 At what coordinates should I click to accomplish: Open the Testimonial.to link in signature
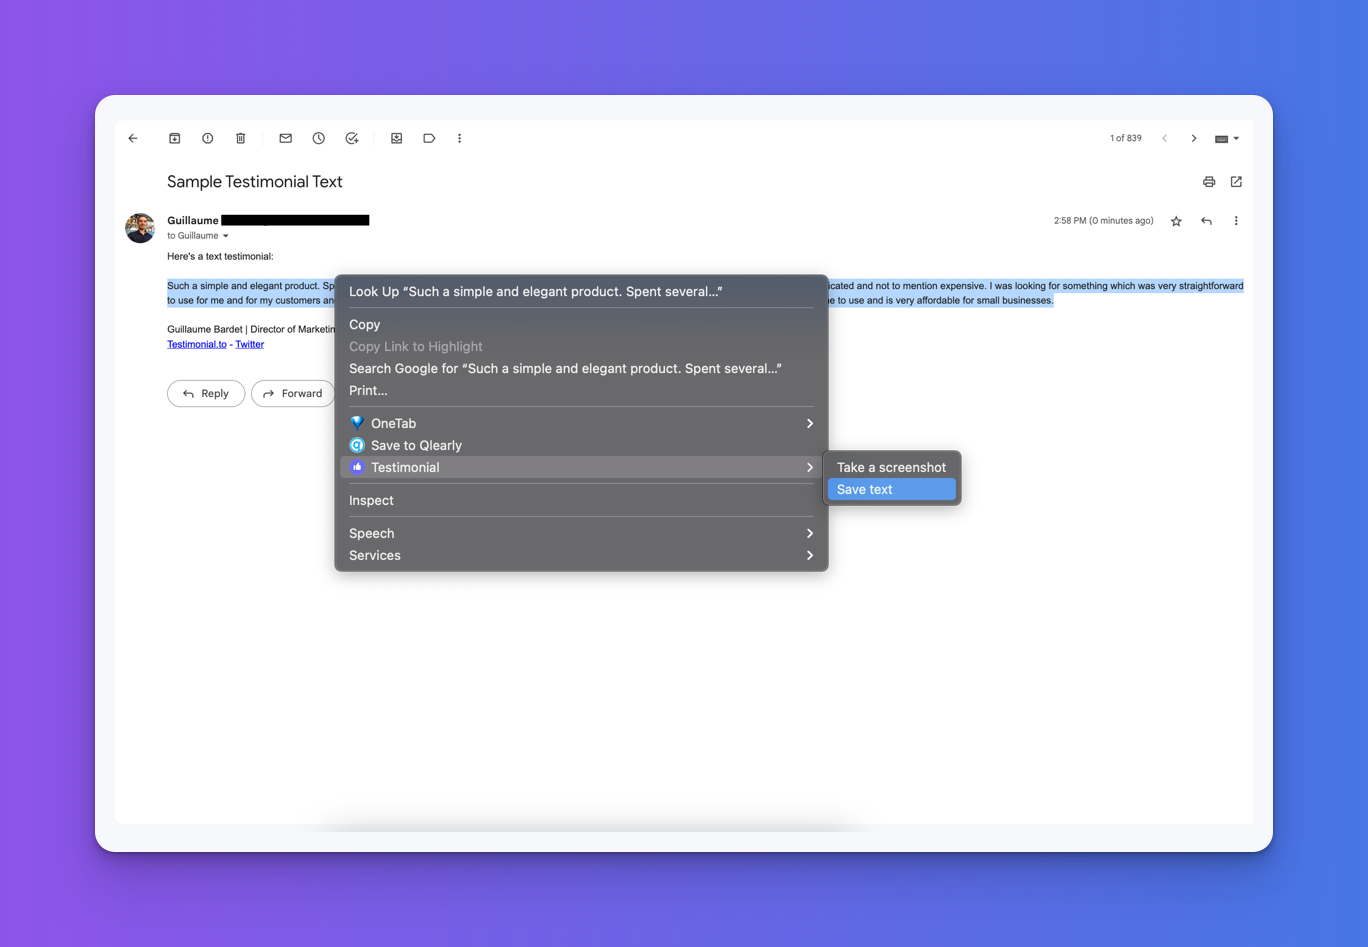click(196, 344)
